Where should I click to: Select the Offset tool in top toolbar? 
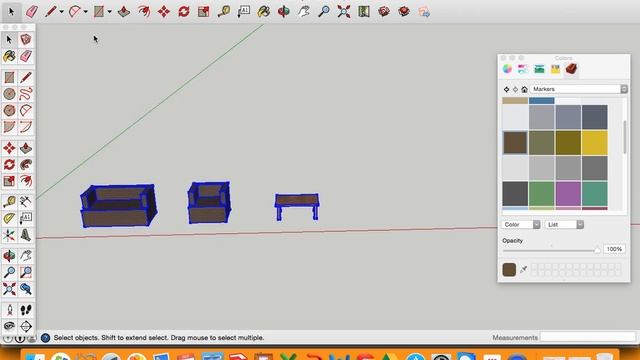tap(144, 11)
